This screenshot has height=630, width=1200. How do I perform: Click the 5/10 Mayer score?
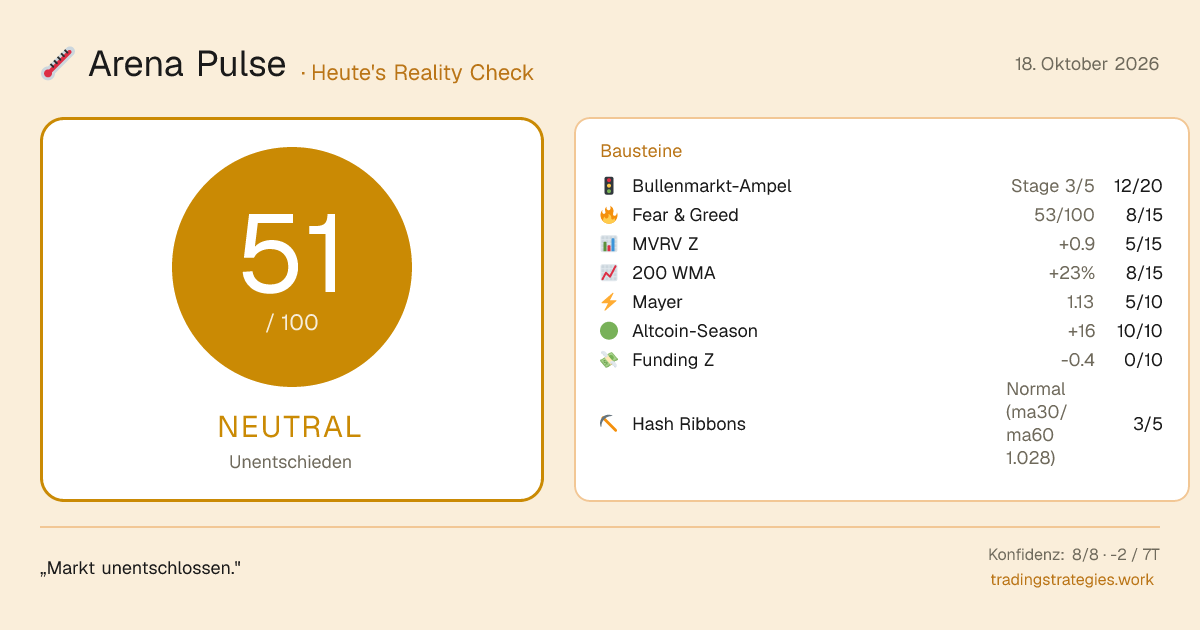click(1143, 302)
